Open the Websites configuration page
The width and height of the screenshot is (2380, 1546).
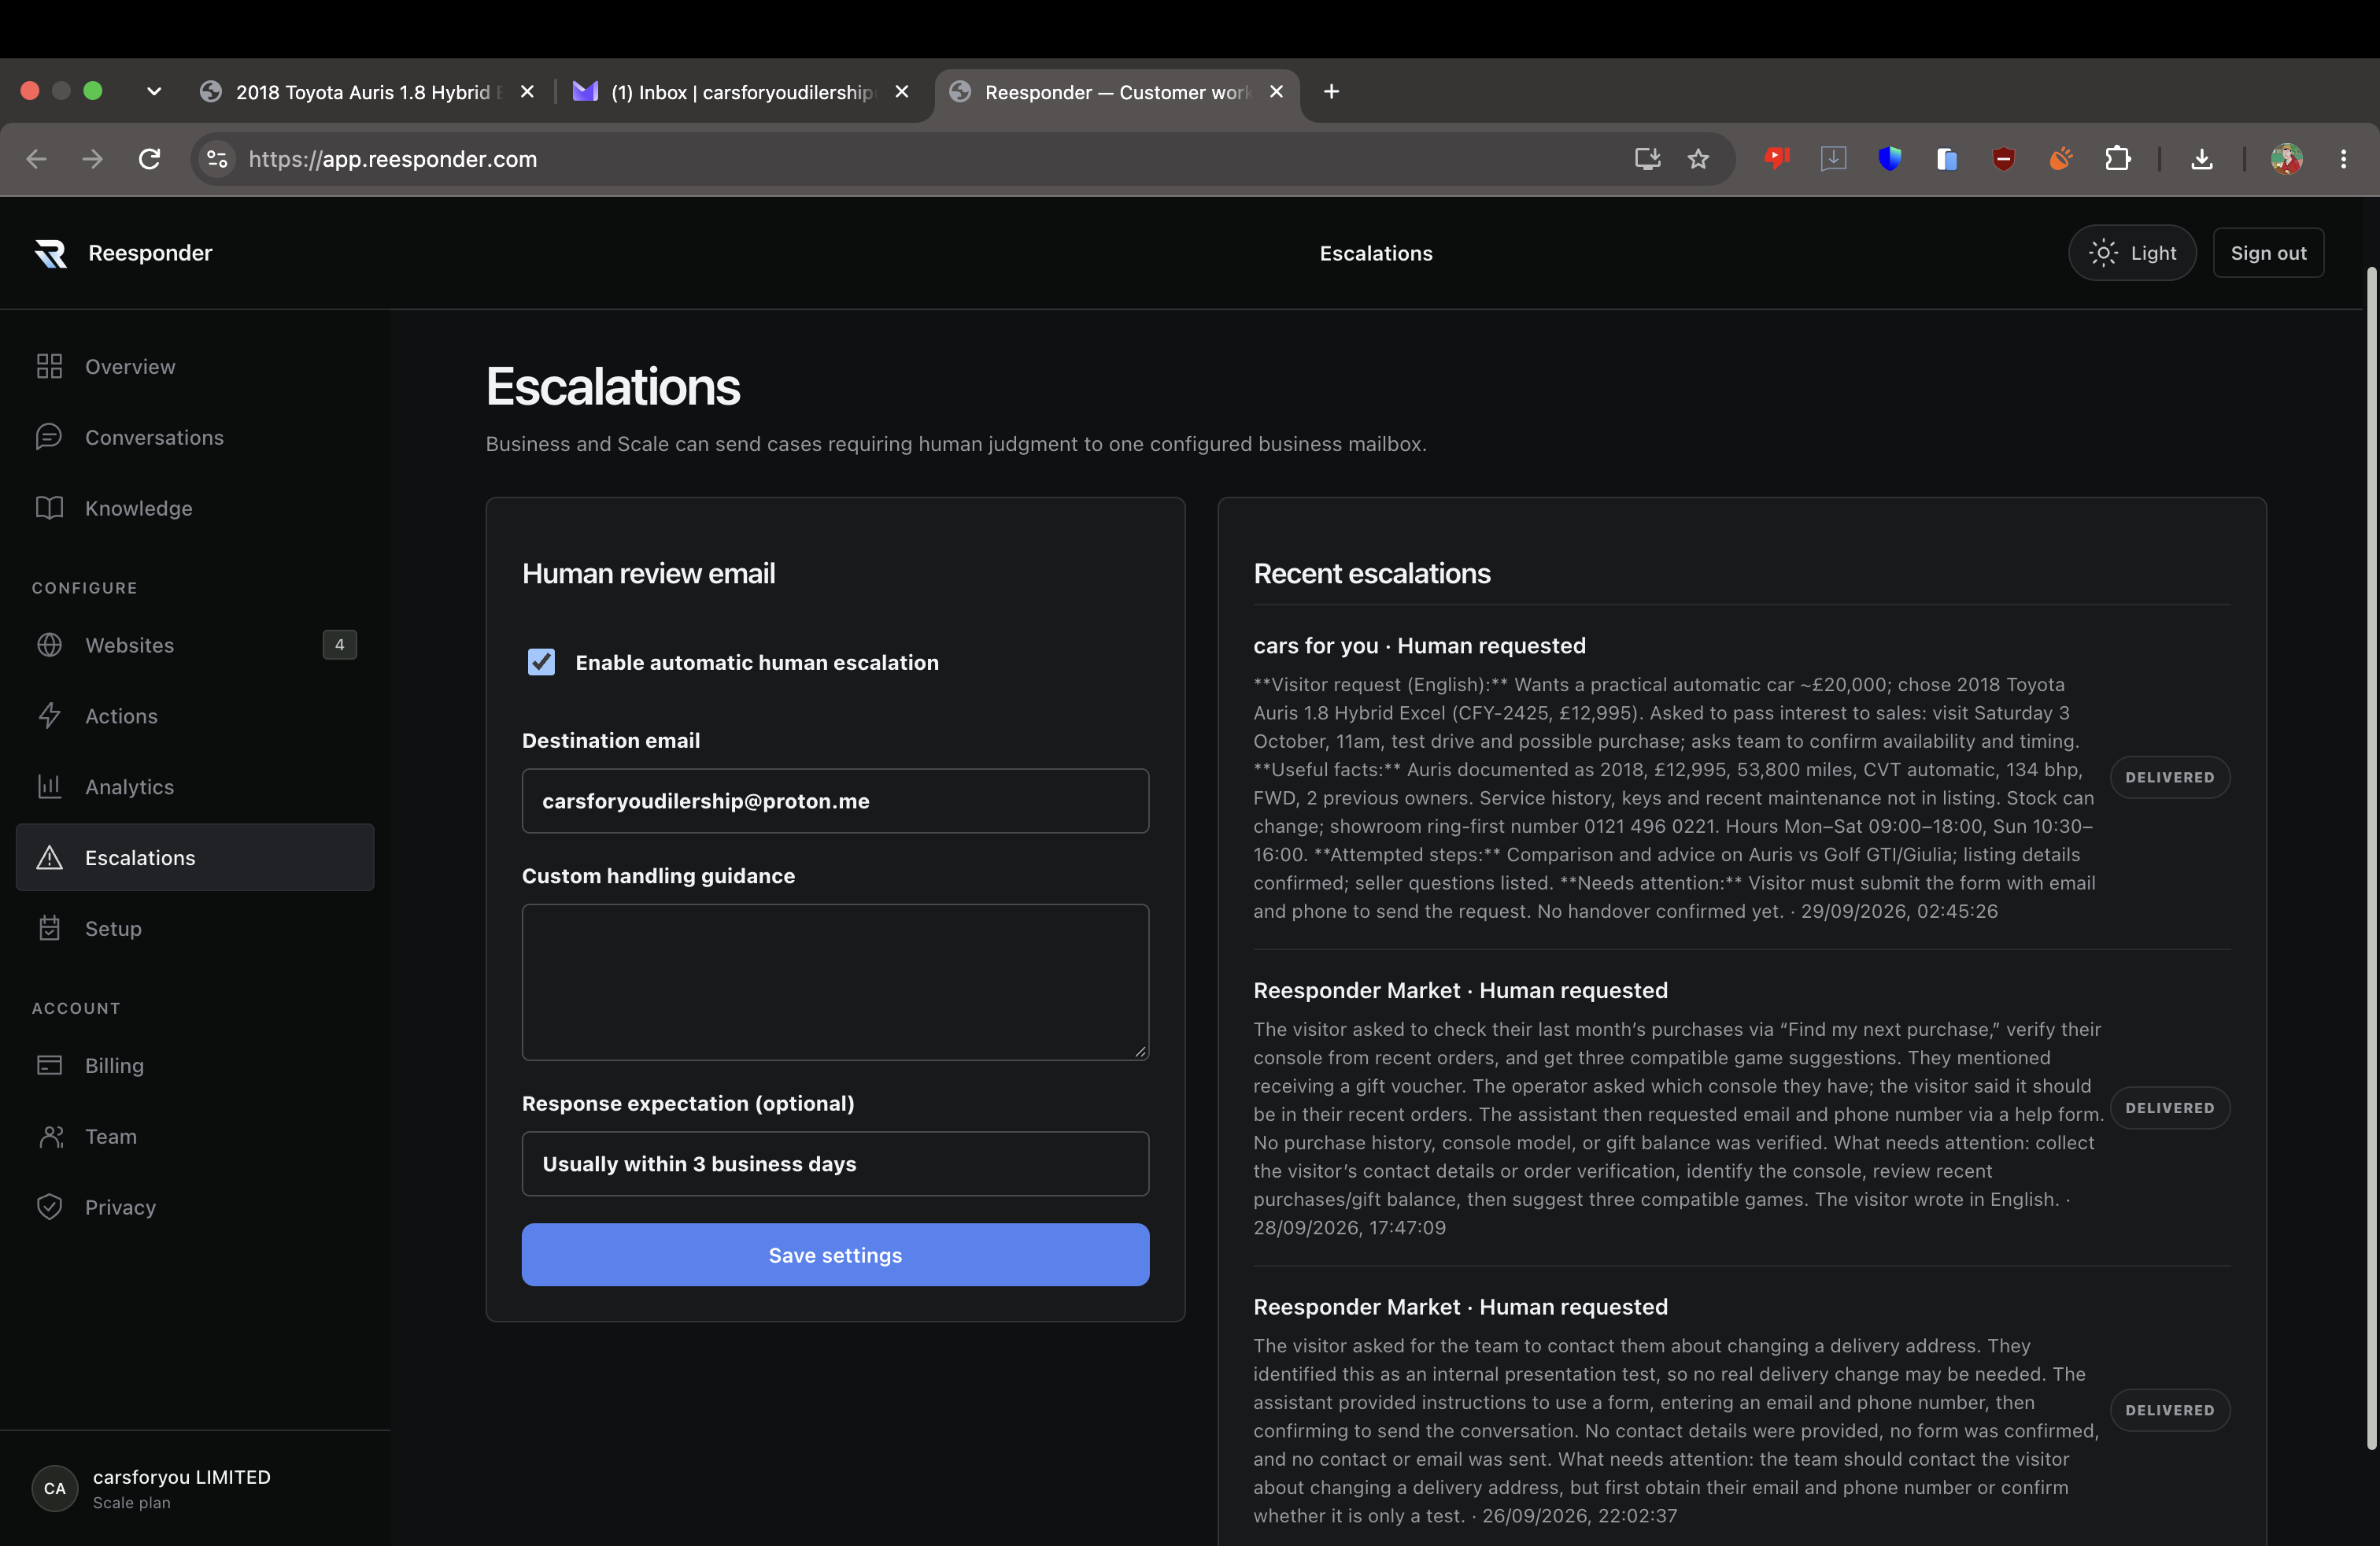click(x=195, y=645)
